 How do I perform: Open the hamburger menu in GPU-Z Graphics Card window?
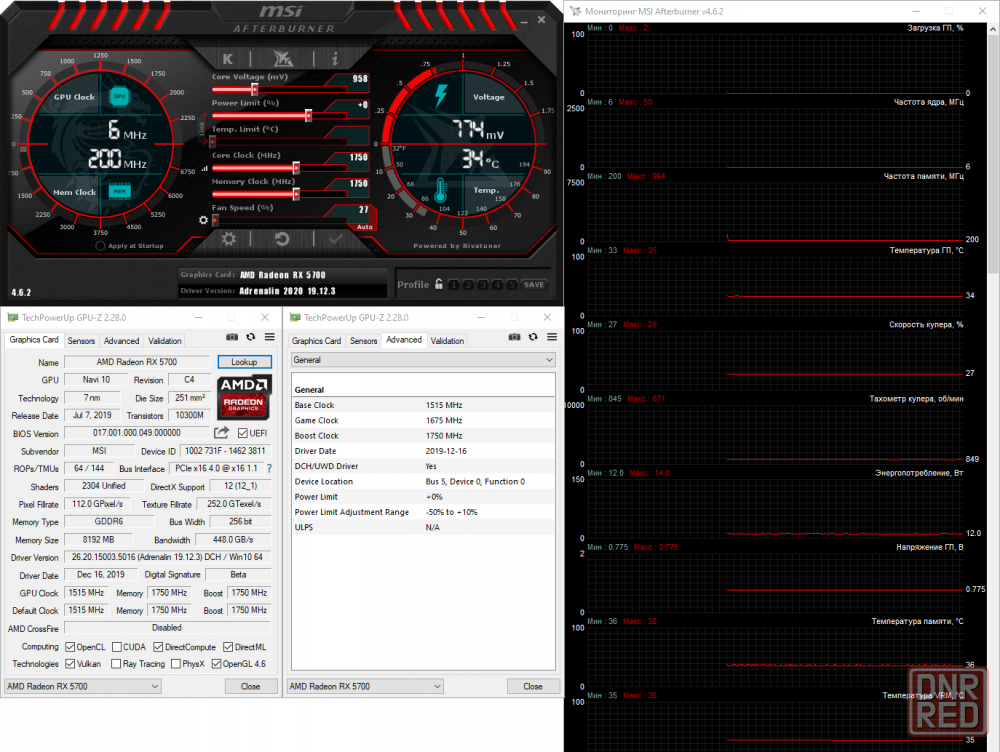(270, 337)
